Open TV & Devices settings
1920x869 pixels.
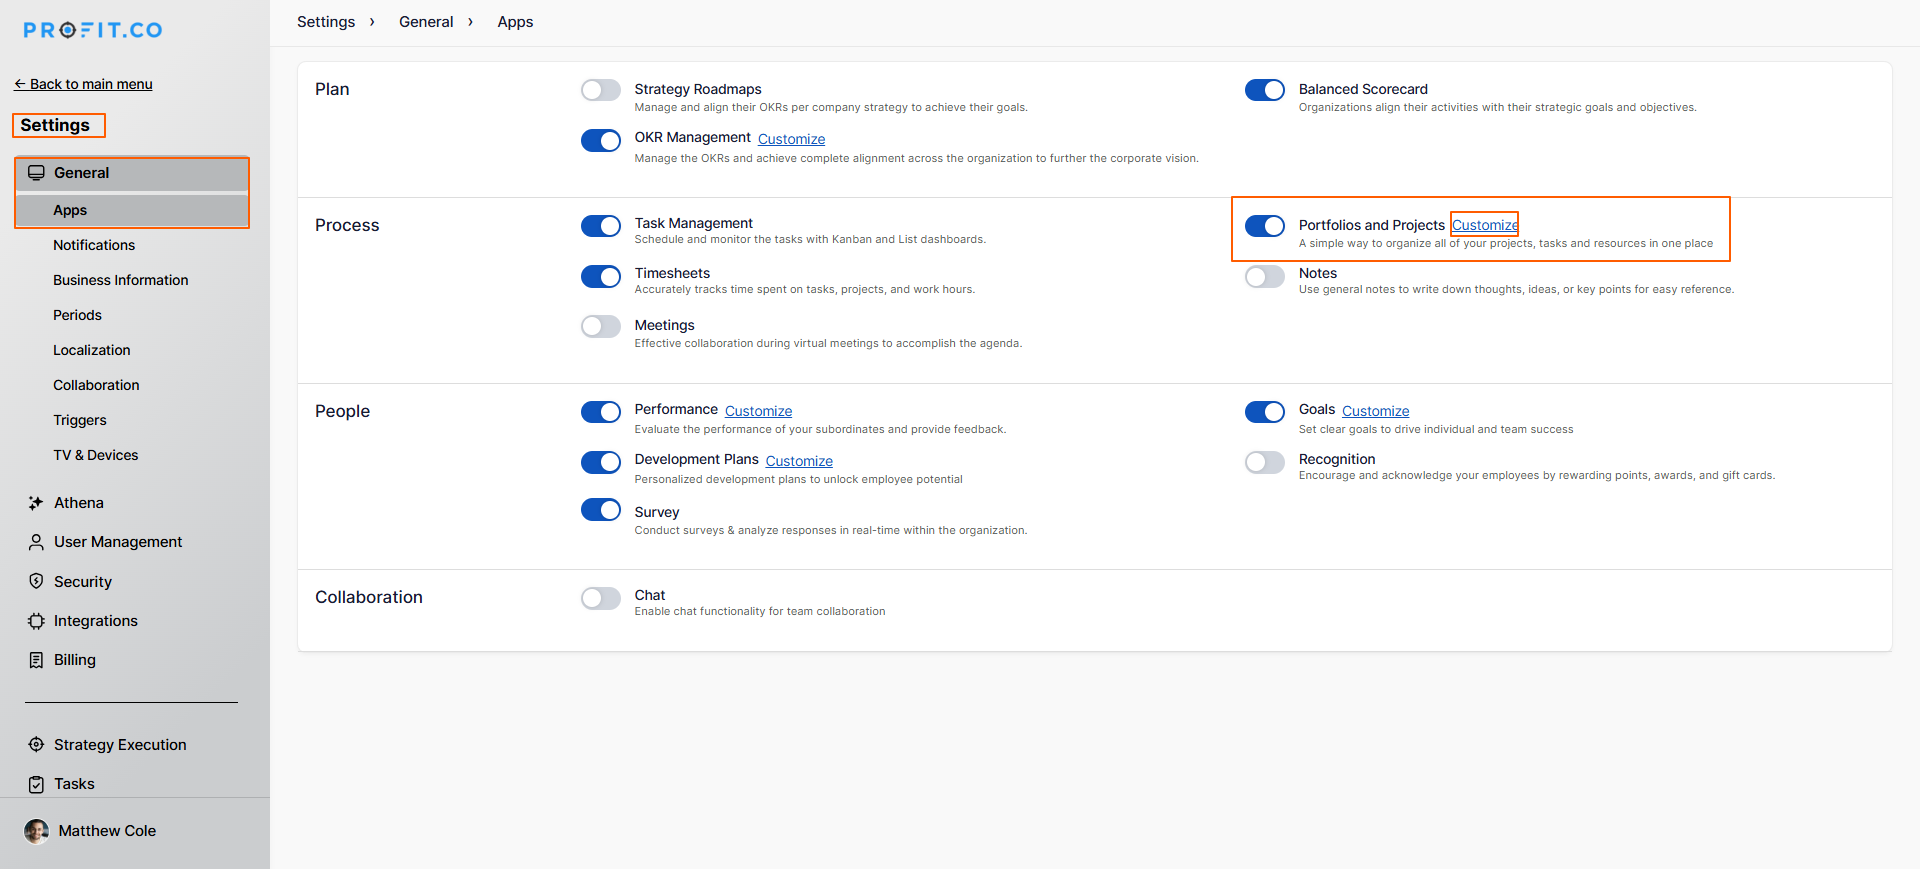(96, 455)
